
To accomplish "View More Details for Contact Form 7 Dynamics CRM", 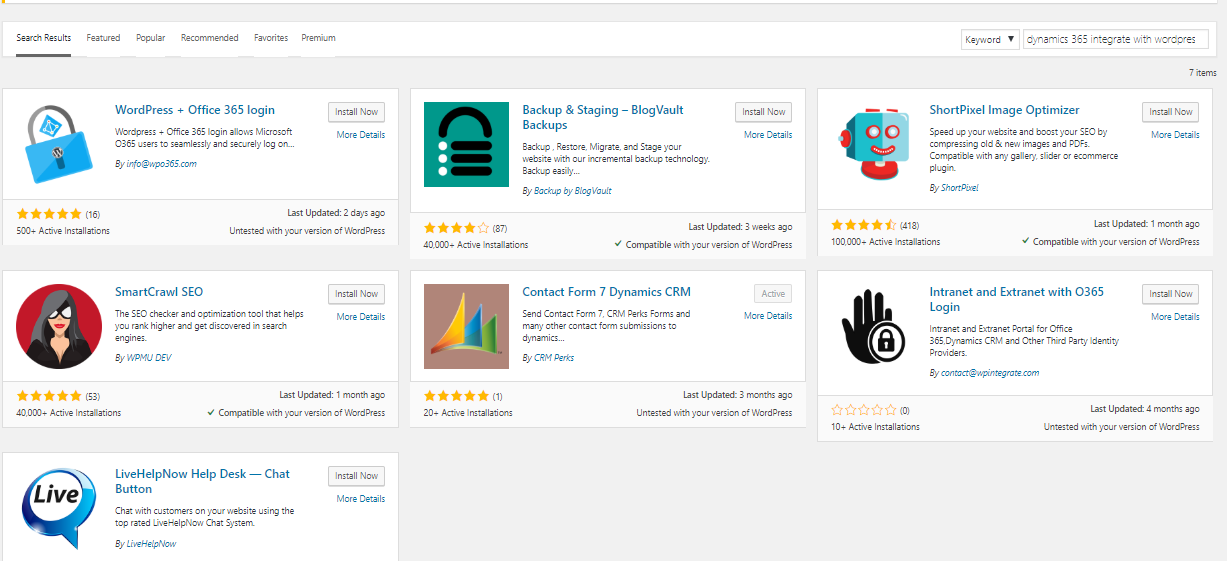I will (768, 316).
